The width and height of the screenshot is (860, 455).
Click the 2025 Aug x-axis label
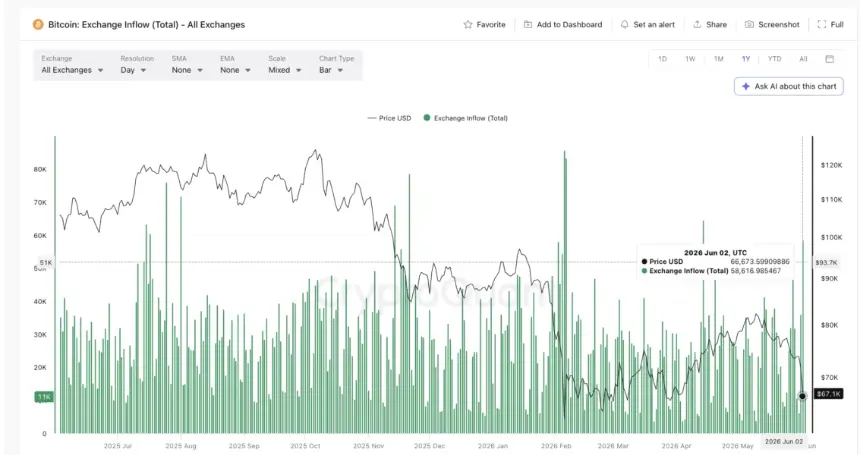181,446
